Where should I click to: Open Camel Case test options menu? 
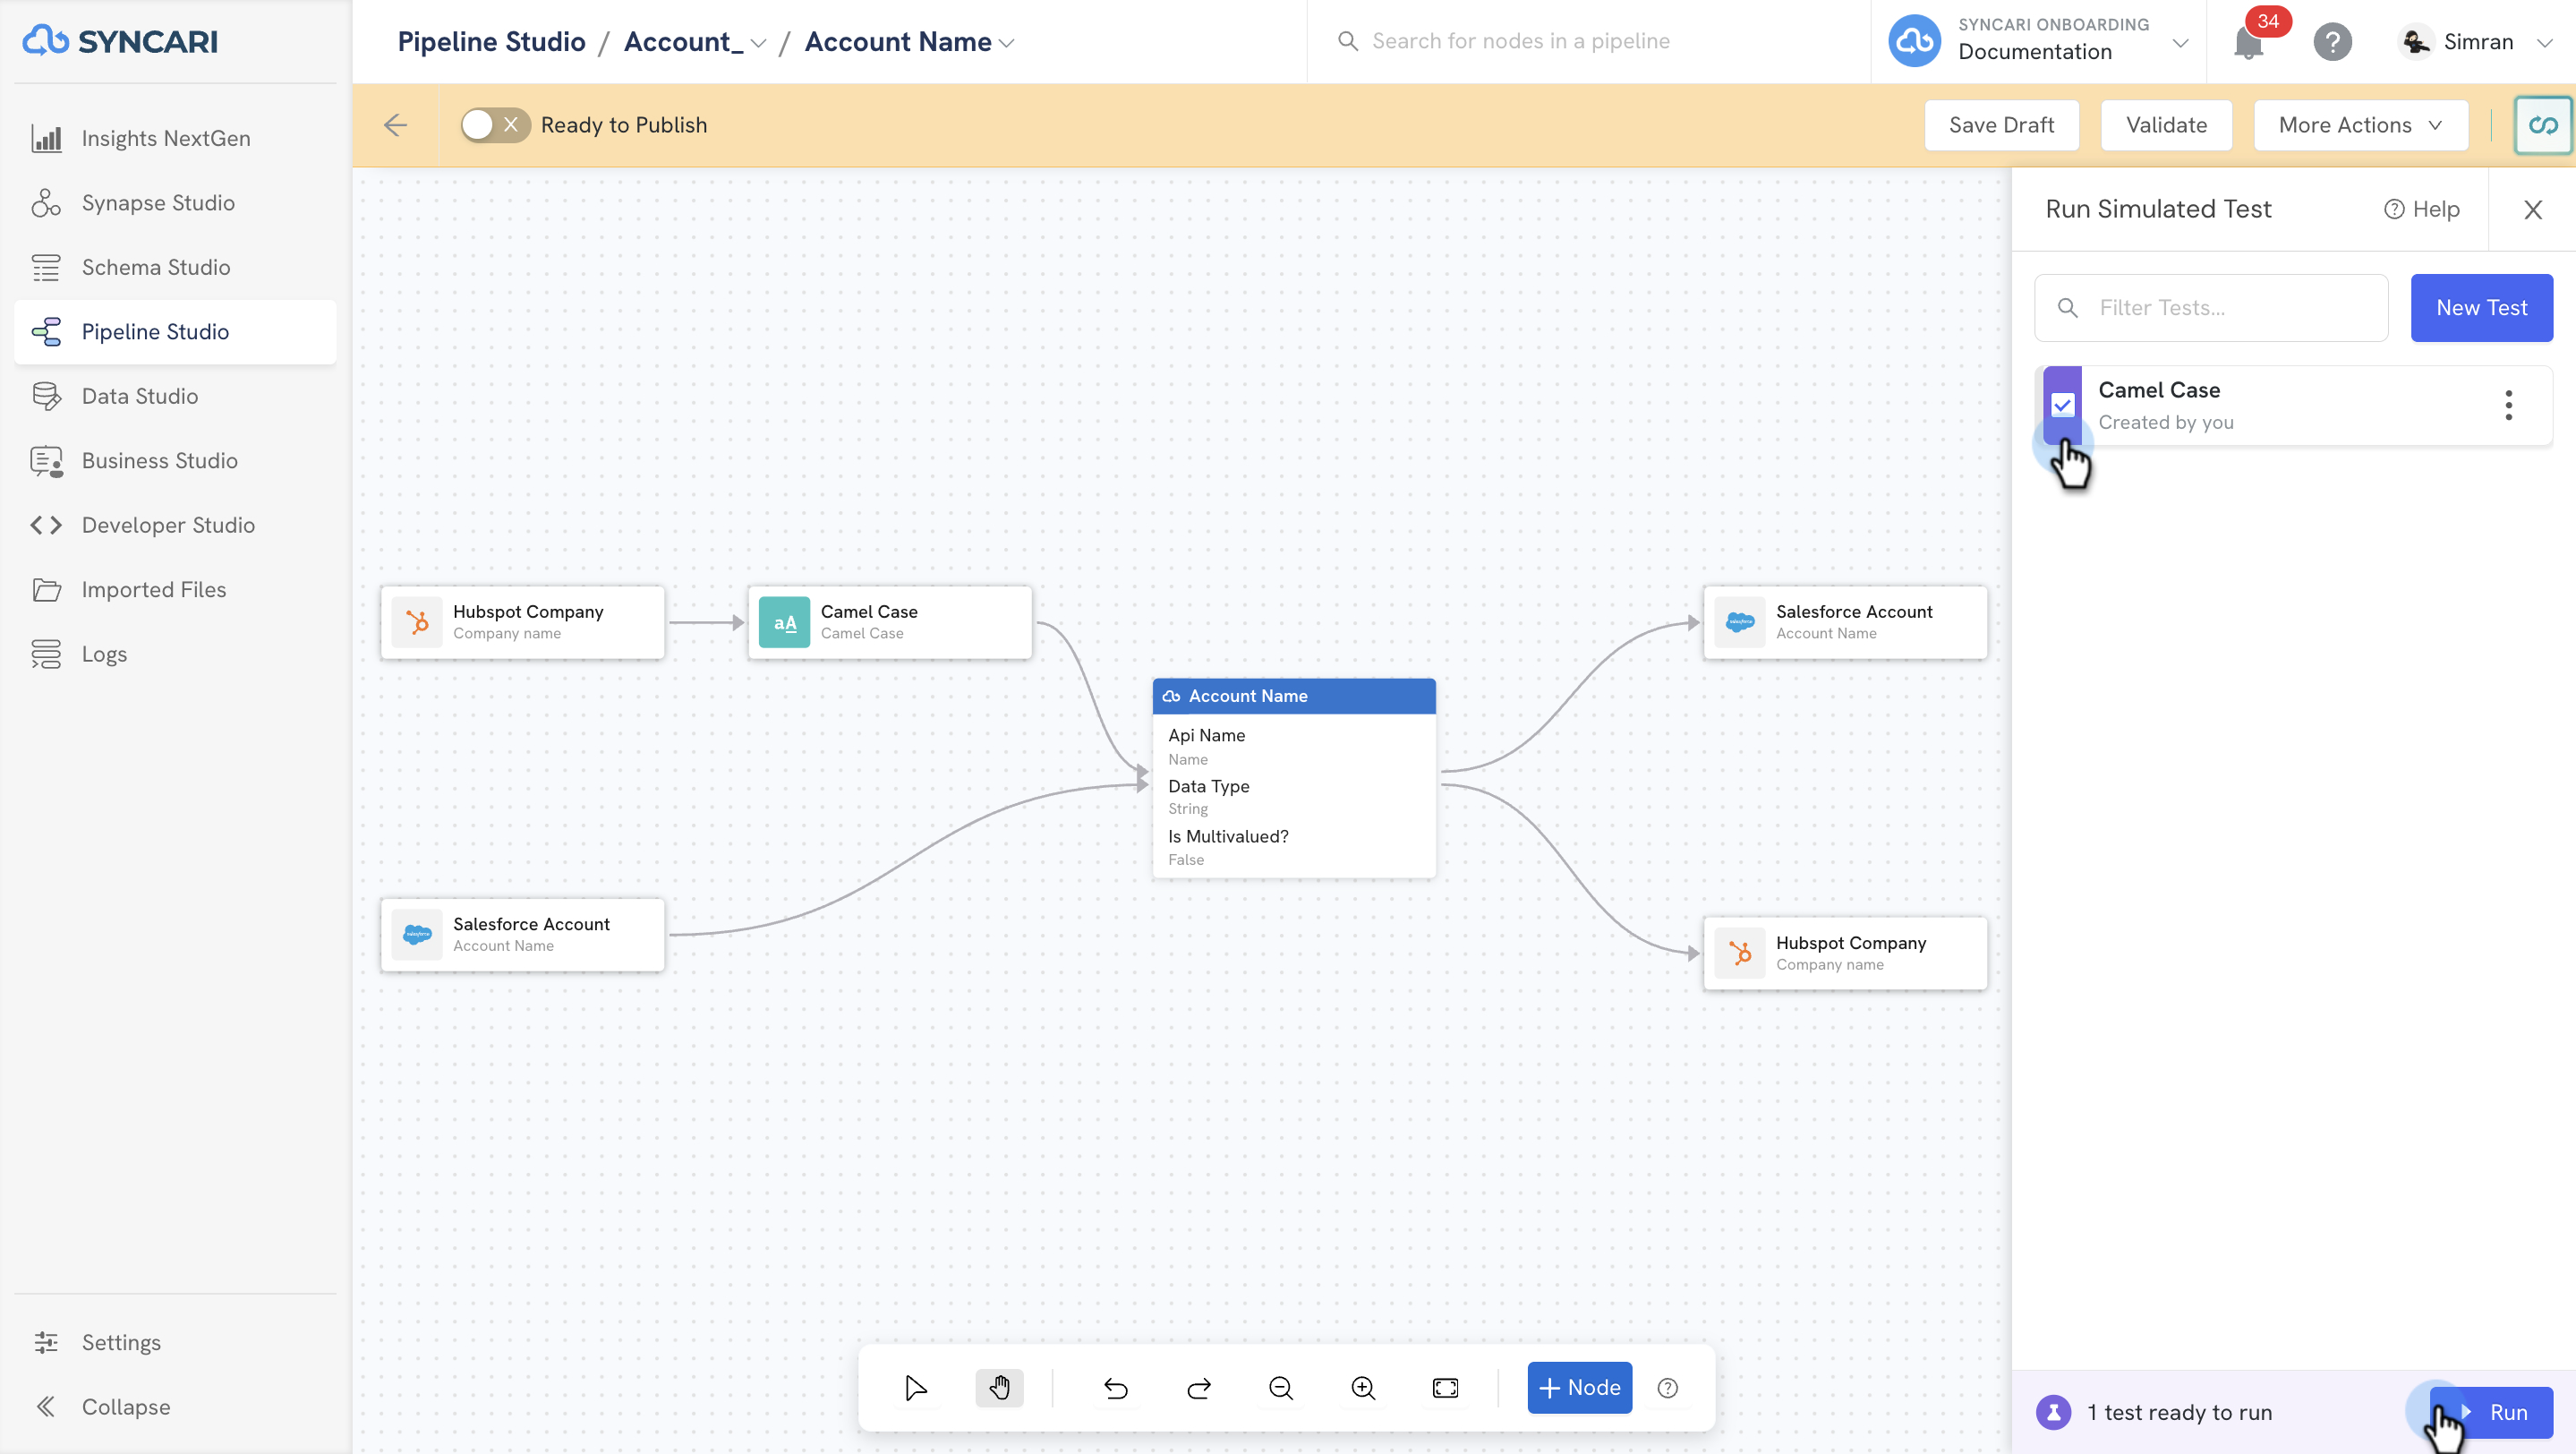click(x=2508, y=405)
